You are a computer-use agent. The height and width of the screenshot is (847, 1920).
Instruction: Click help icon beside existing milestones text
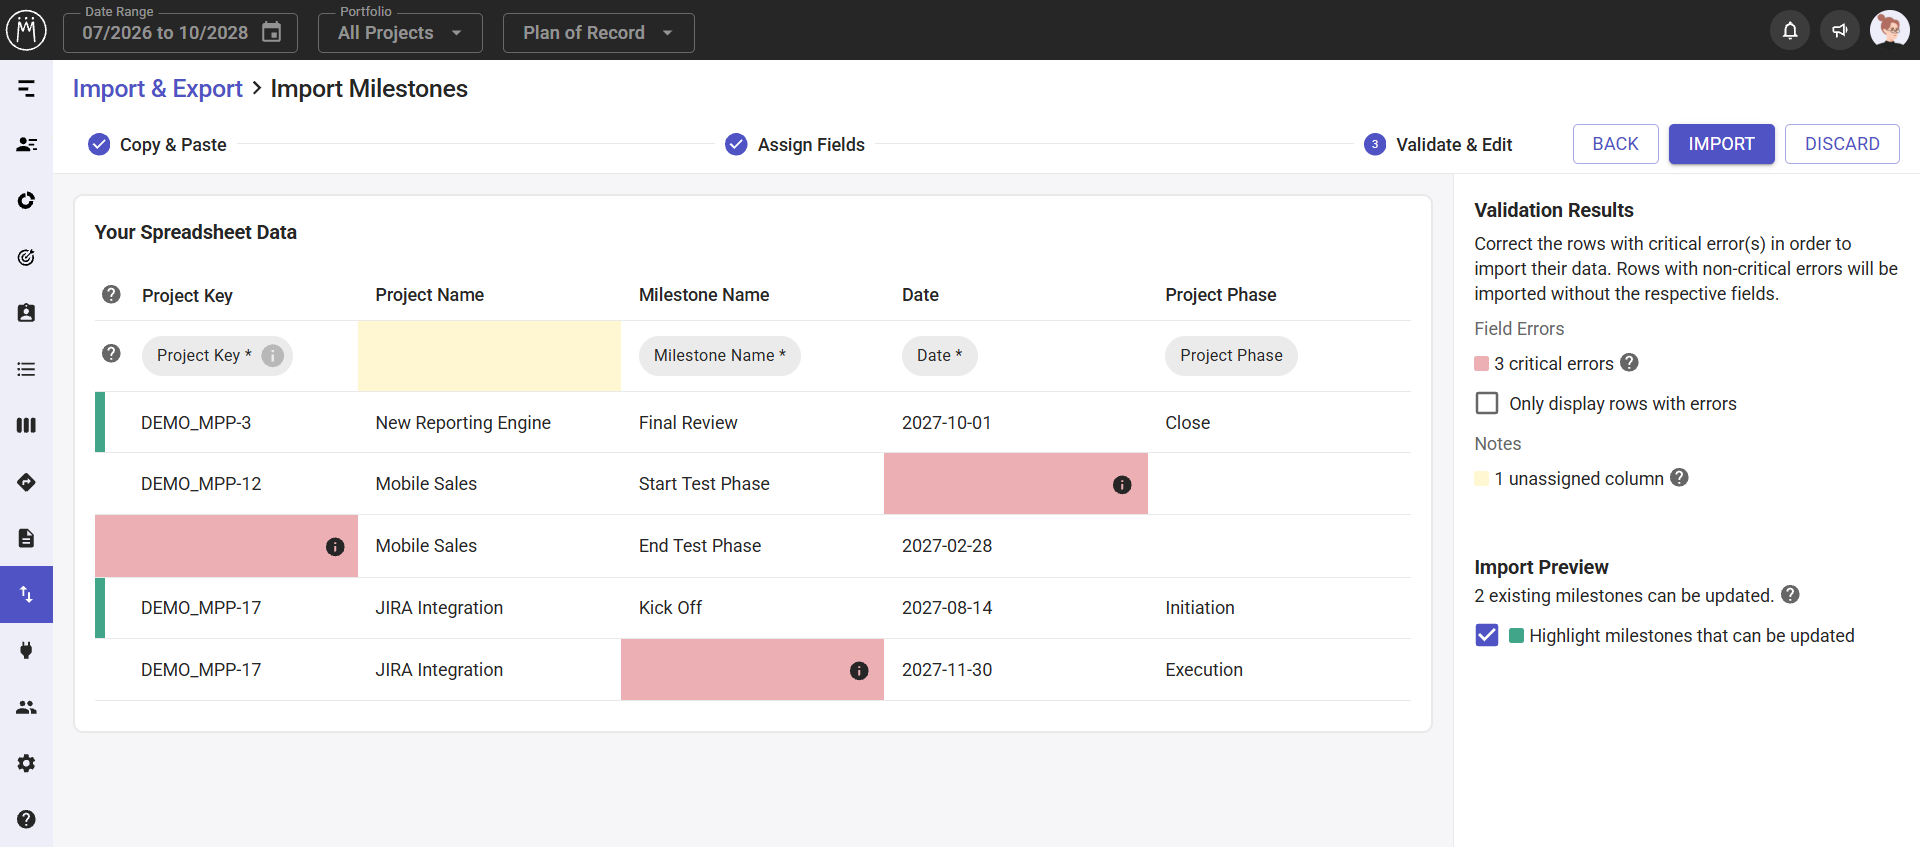[x=1790, y=595]
